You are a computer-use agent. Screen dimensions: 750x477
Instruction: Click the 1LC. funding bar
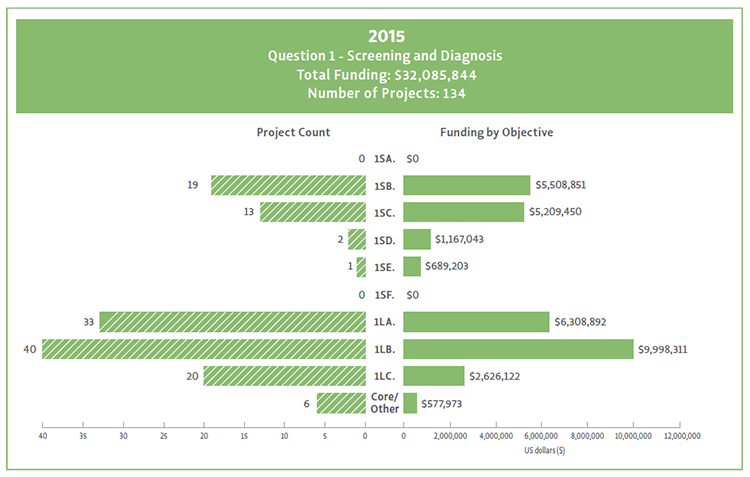[x=433, y=376]
